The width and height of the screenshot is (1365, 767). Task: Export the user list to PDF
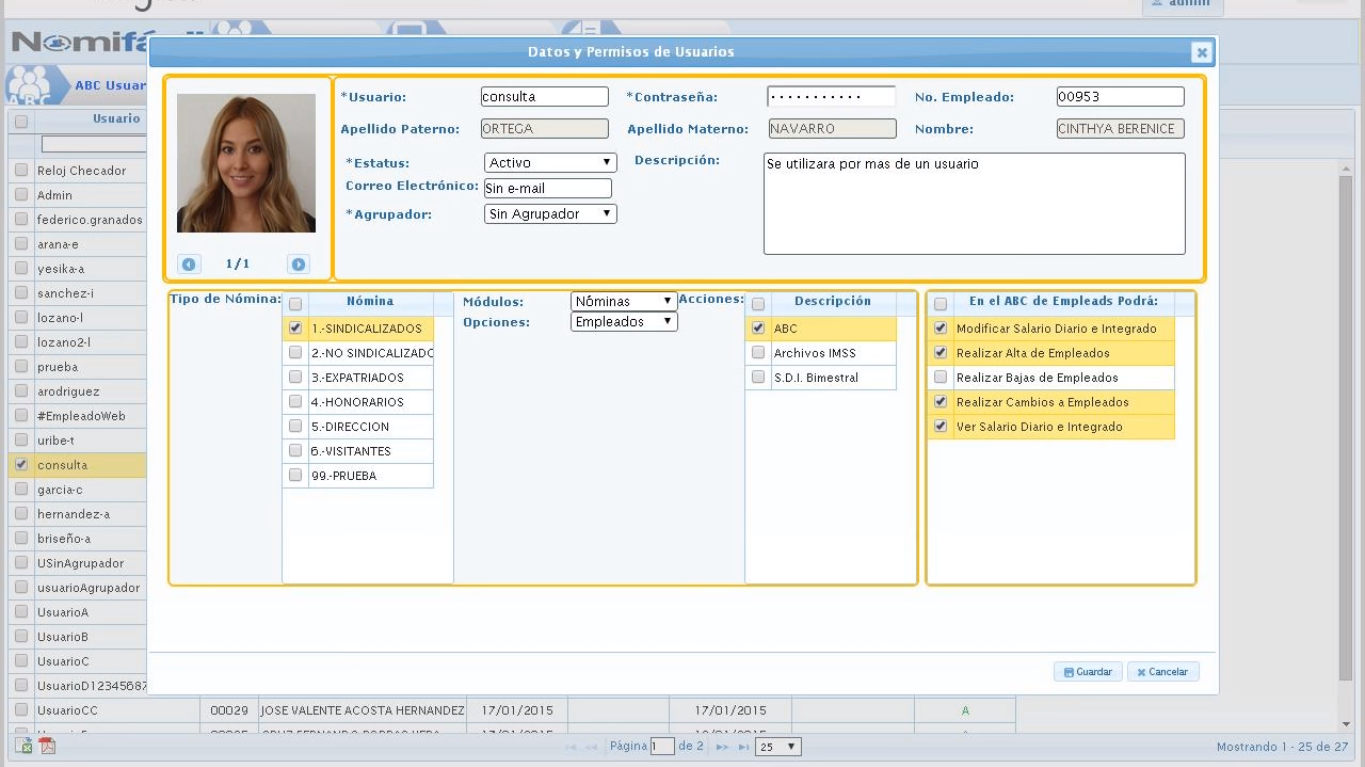pyautogui.click(x=47, y=747)
